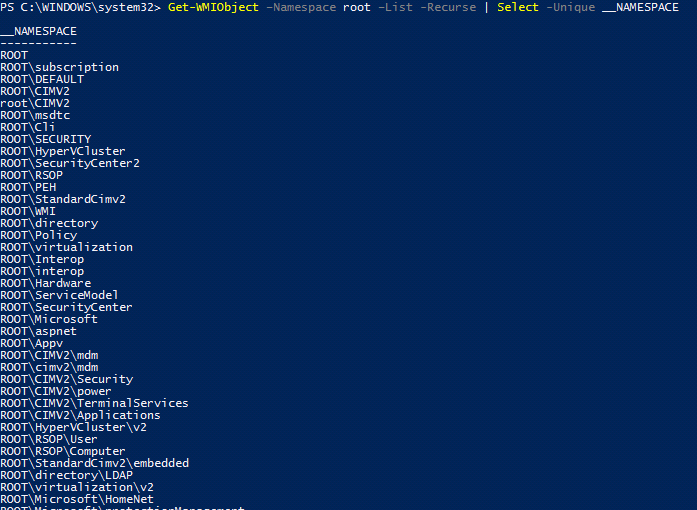Click the Get-WMIObject command text
Screen dimensions: 697x510
(x=213, y=8)
